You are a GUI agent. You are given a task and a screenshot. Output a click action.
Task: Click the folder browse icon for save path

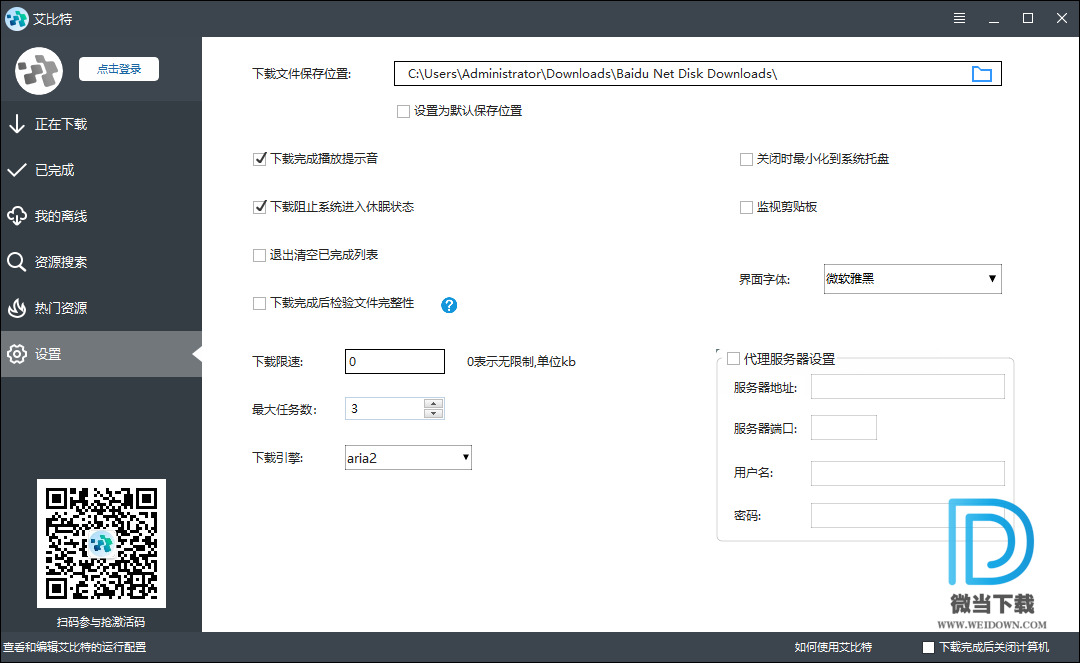click(x=982, y=74)
